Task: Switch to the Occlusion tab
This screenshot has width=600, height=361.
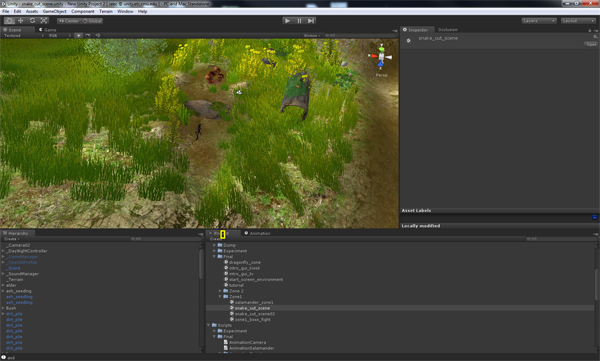Action: pos(448,29)
